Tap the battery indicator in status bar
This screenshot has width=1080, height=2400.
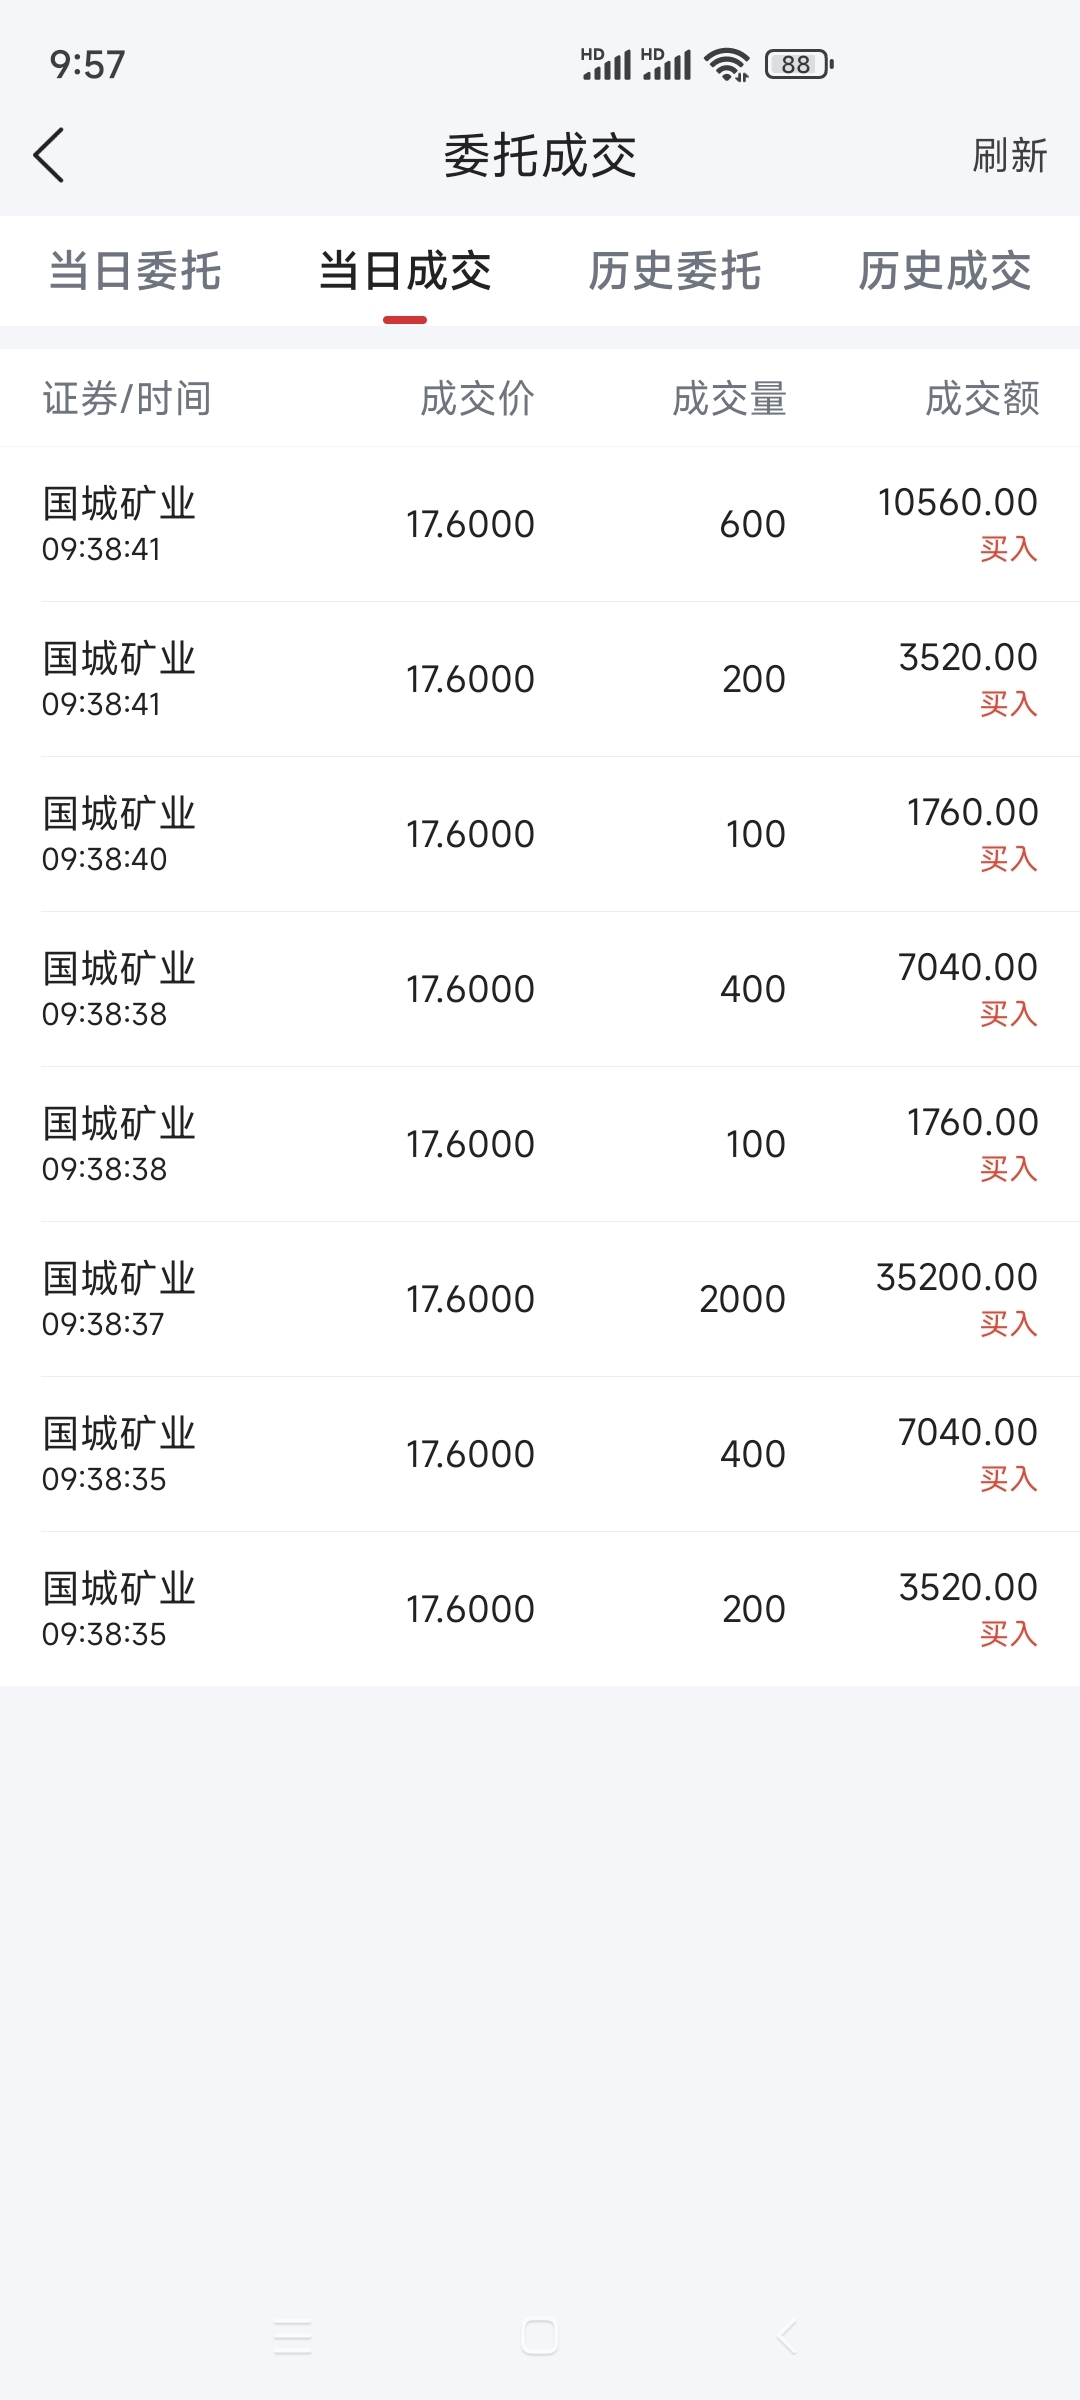point(798,65)
